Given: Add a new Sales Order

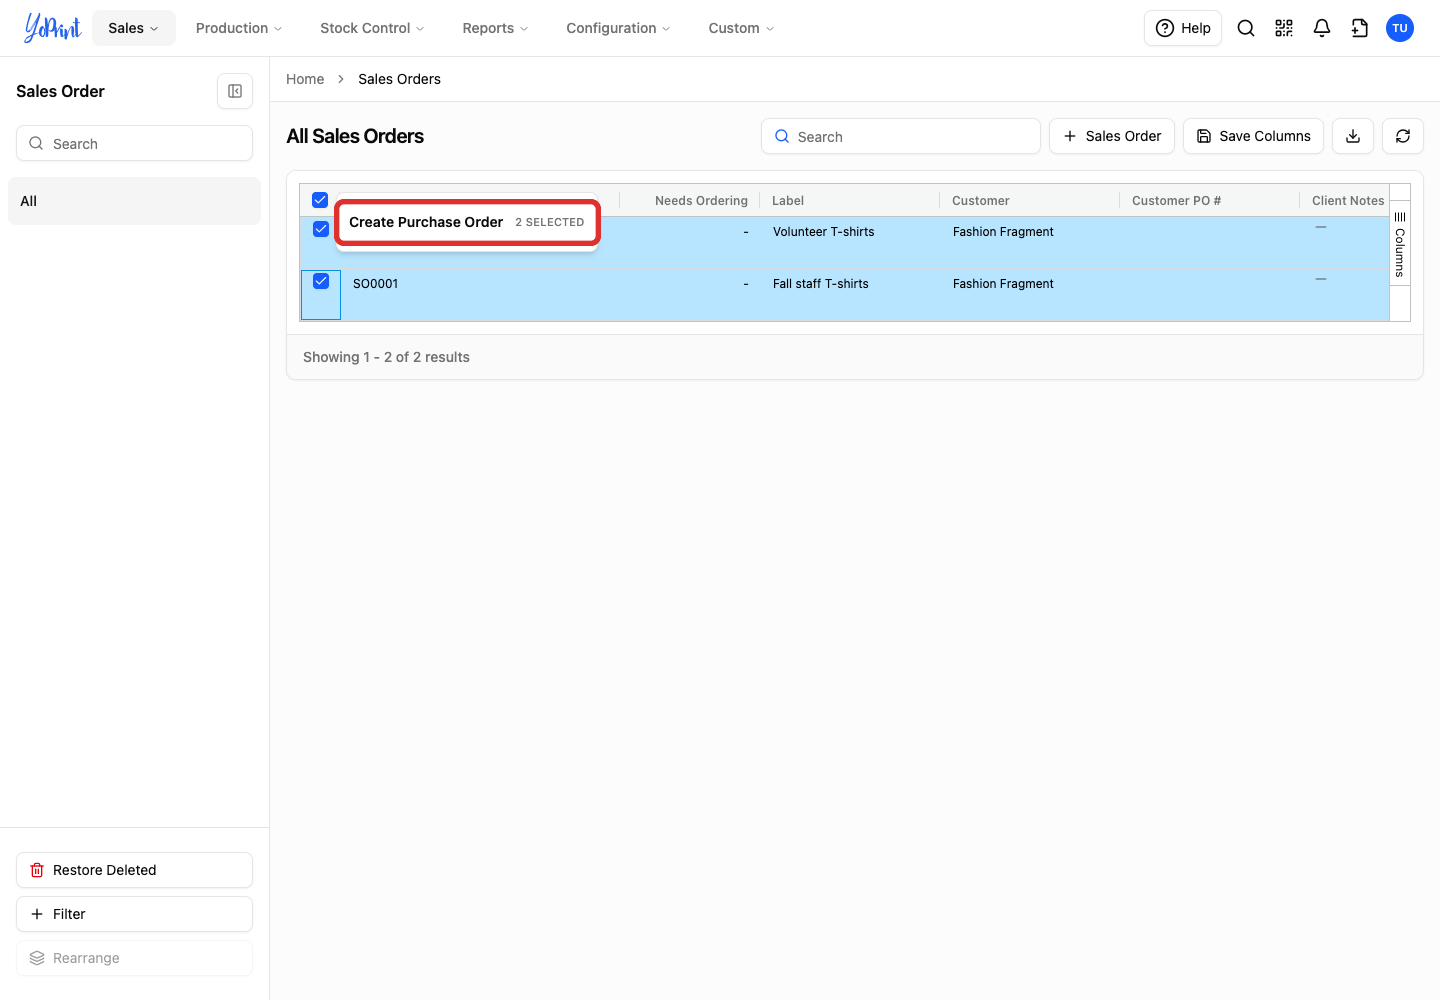Looking at the screenshot, I should point(1112,136).
